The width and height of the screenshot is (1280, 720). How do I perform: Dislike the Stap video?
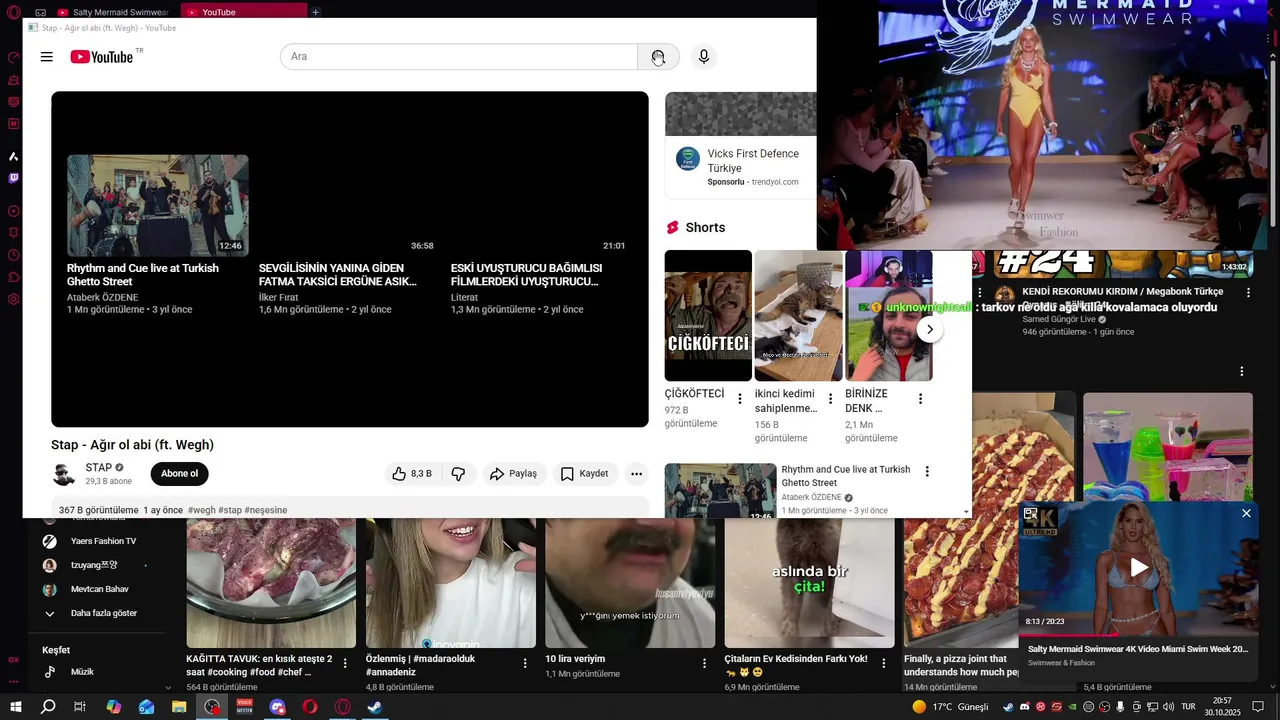coord(458,474)
